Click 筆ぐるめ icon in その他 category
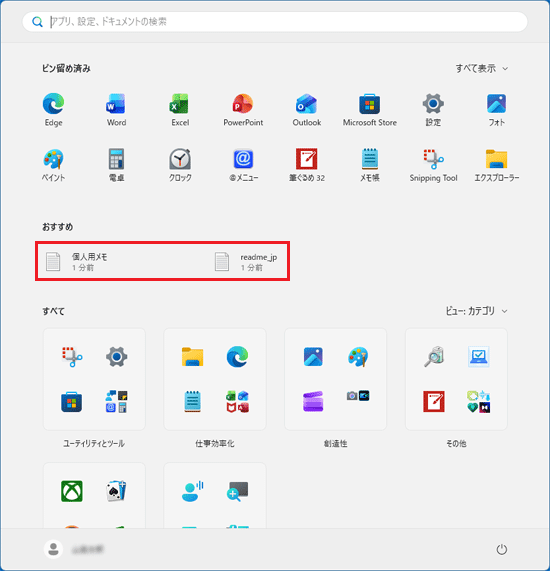550x571 pixels. tap(434, 402)
